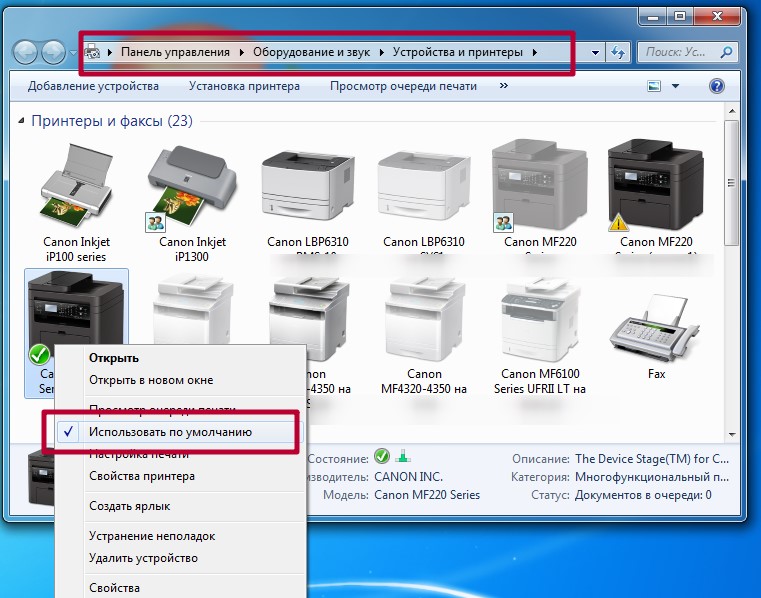Click the printer thumbnail in details pane
This screenshot has width=761, height=598.
[x=41, y=478]
